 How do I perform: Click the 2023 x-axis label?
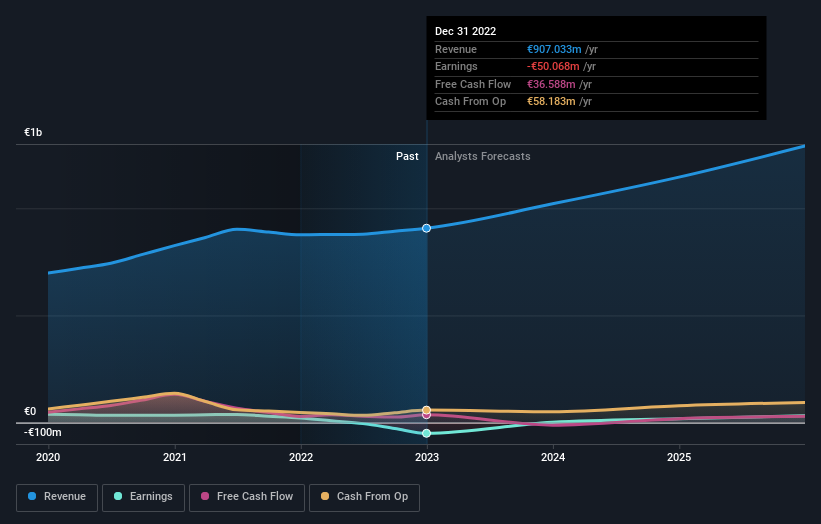tap(427, 458)
